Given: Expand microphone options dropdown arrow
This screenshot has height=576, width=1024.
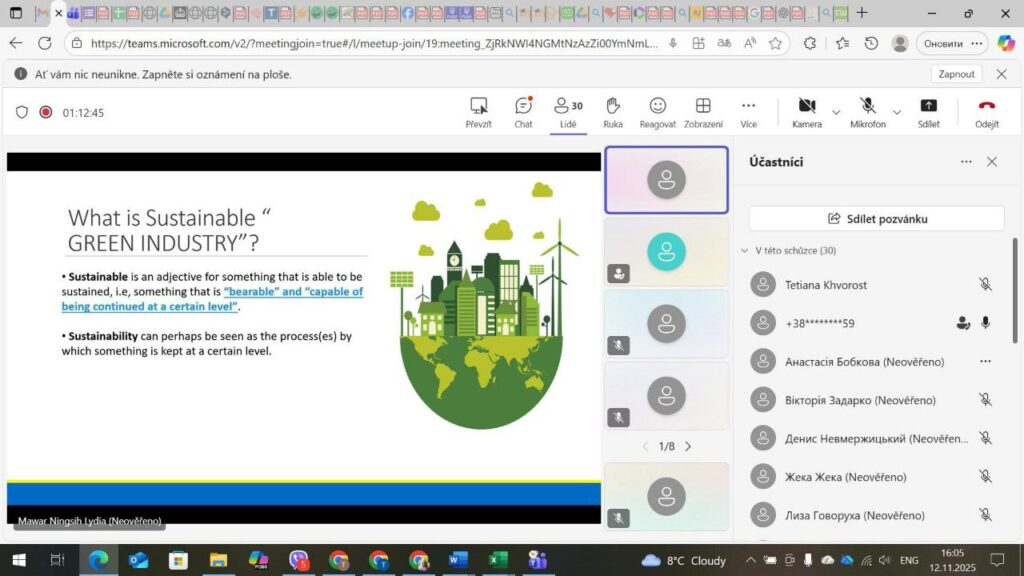Looking at the screenshot, I should click(897, 112).
